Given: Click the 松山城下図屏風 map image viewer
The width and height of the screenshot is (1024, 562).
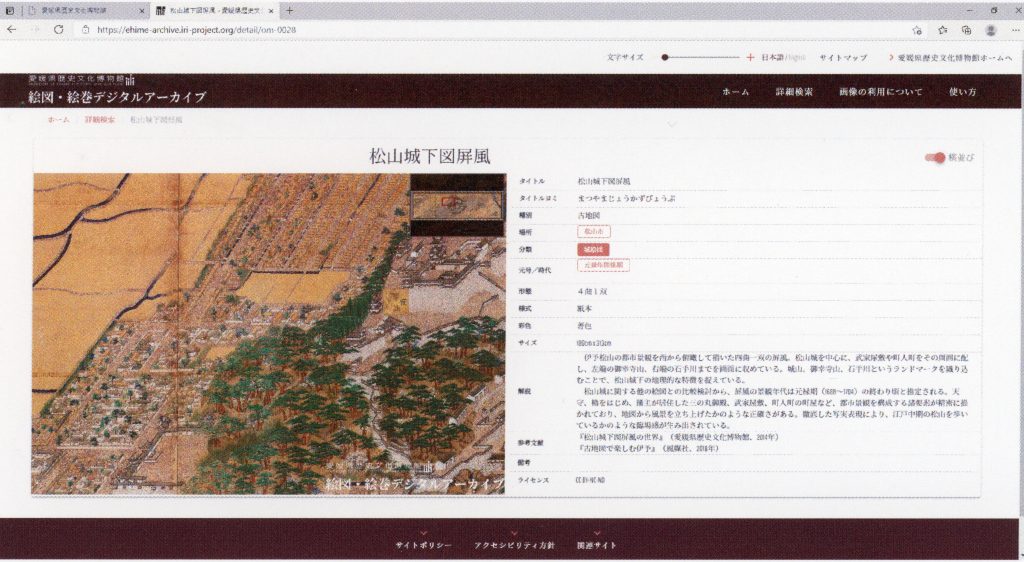Looking at the screenshot, I should (268, 333).
